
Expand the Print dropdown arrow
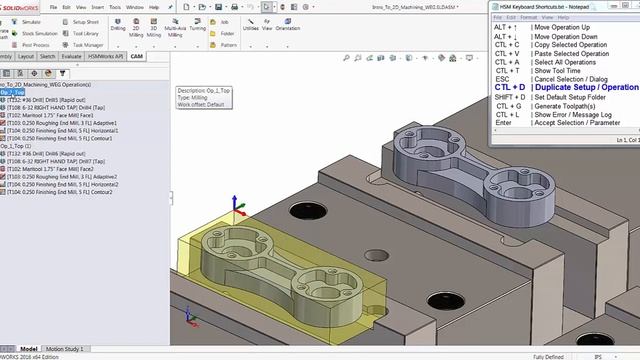coord(242,7)
